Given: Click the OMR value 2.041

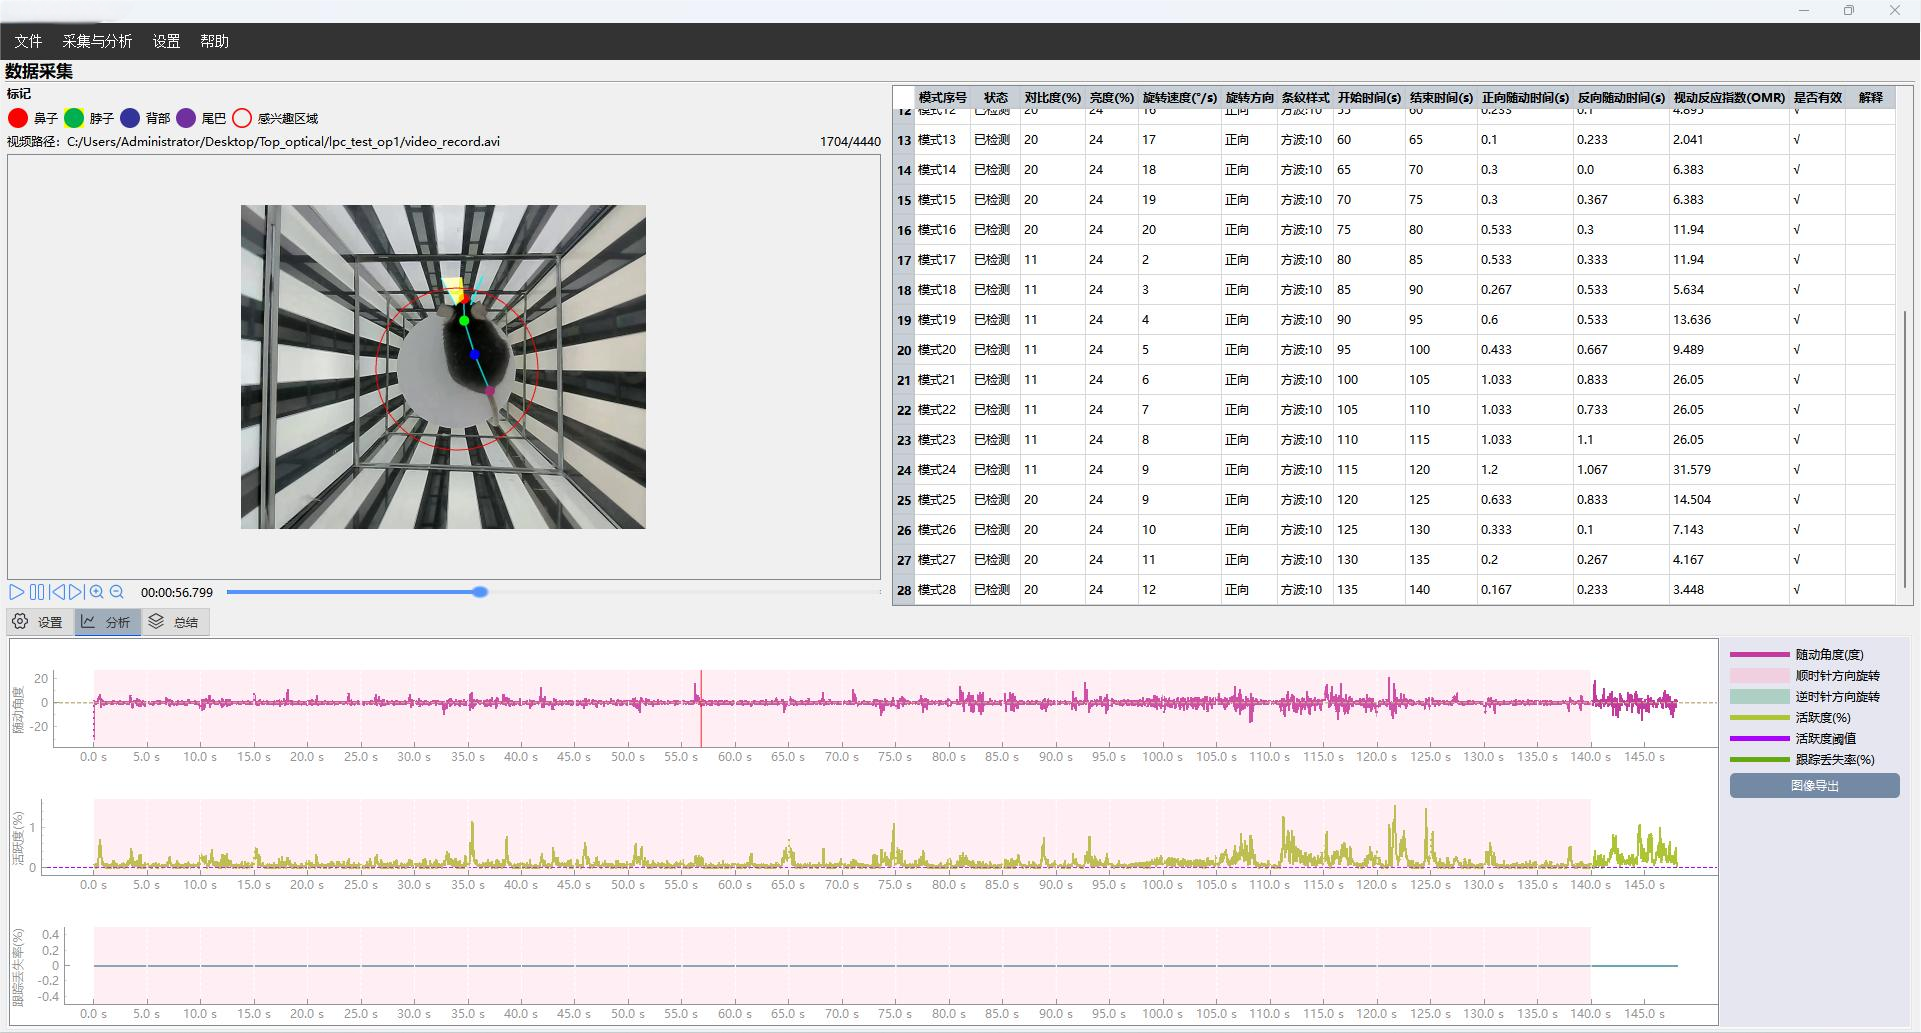Looking at the screenshot, I should (x=1729, y=140).
